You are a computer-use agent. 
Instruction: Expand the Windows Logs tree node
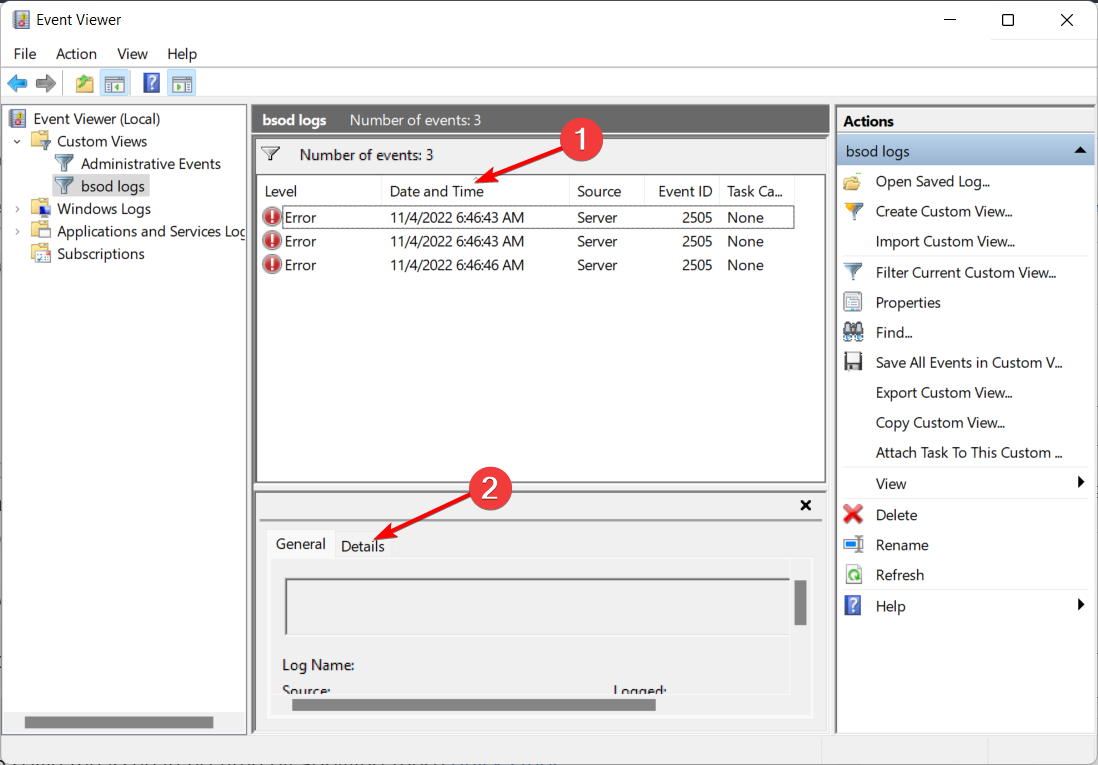click(x=18, y=209)
